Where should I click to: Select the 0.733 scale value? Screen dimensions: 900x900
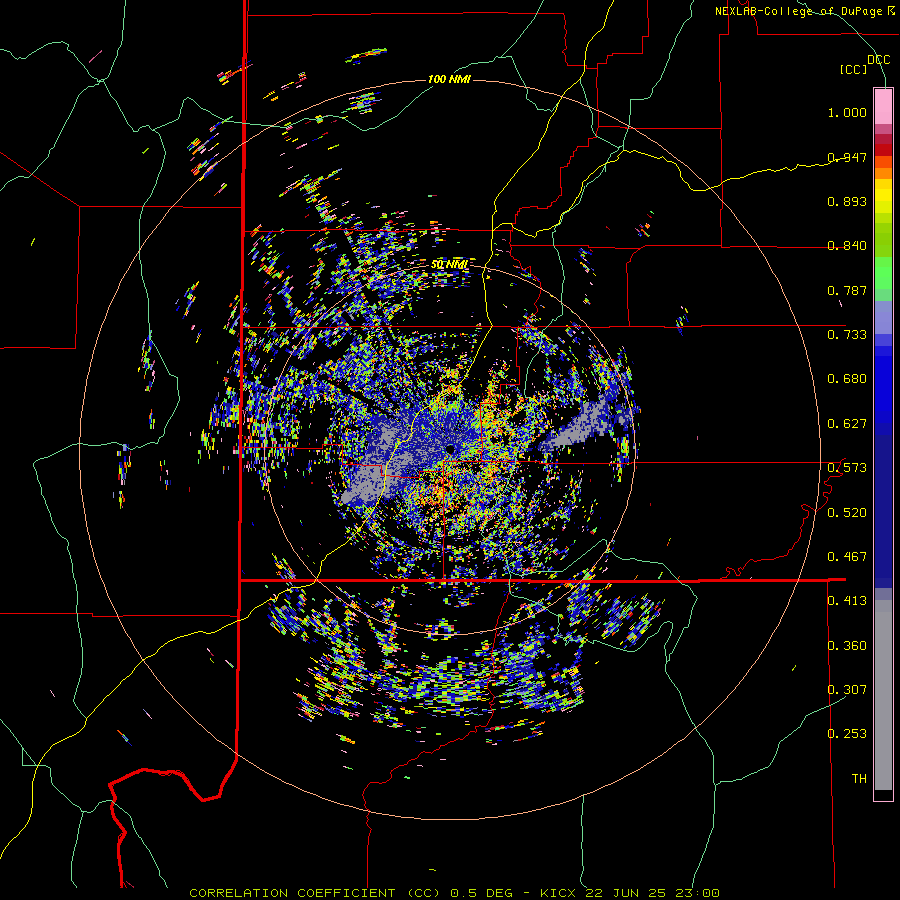(x=847, y=335)
